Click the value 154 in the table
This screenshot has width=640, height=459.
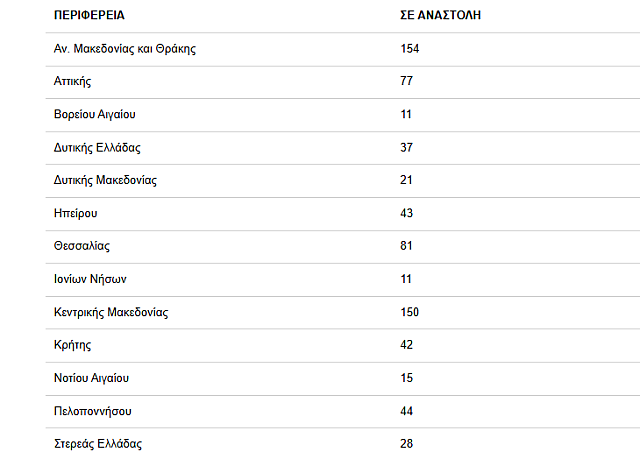[x=409, y=49]
